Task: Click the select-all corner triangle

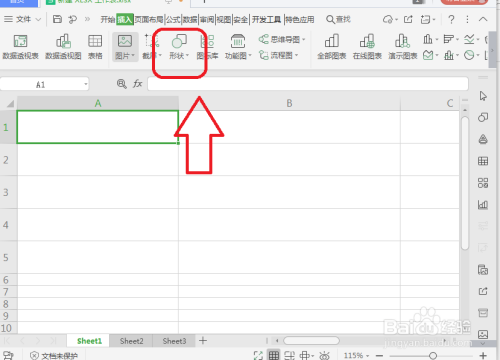Action: coord(9,104)
